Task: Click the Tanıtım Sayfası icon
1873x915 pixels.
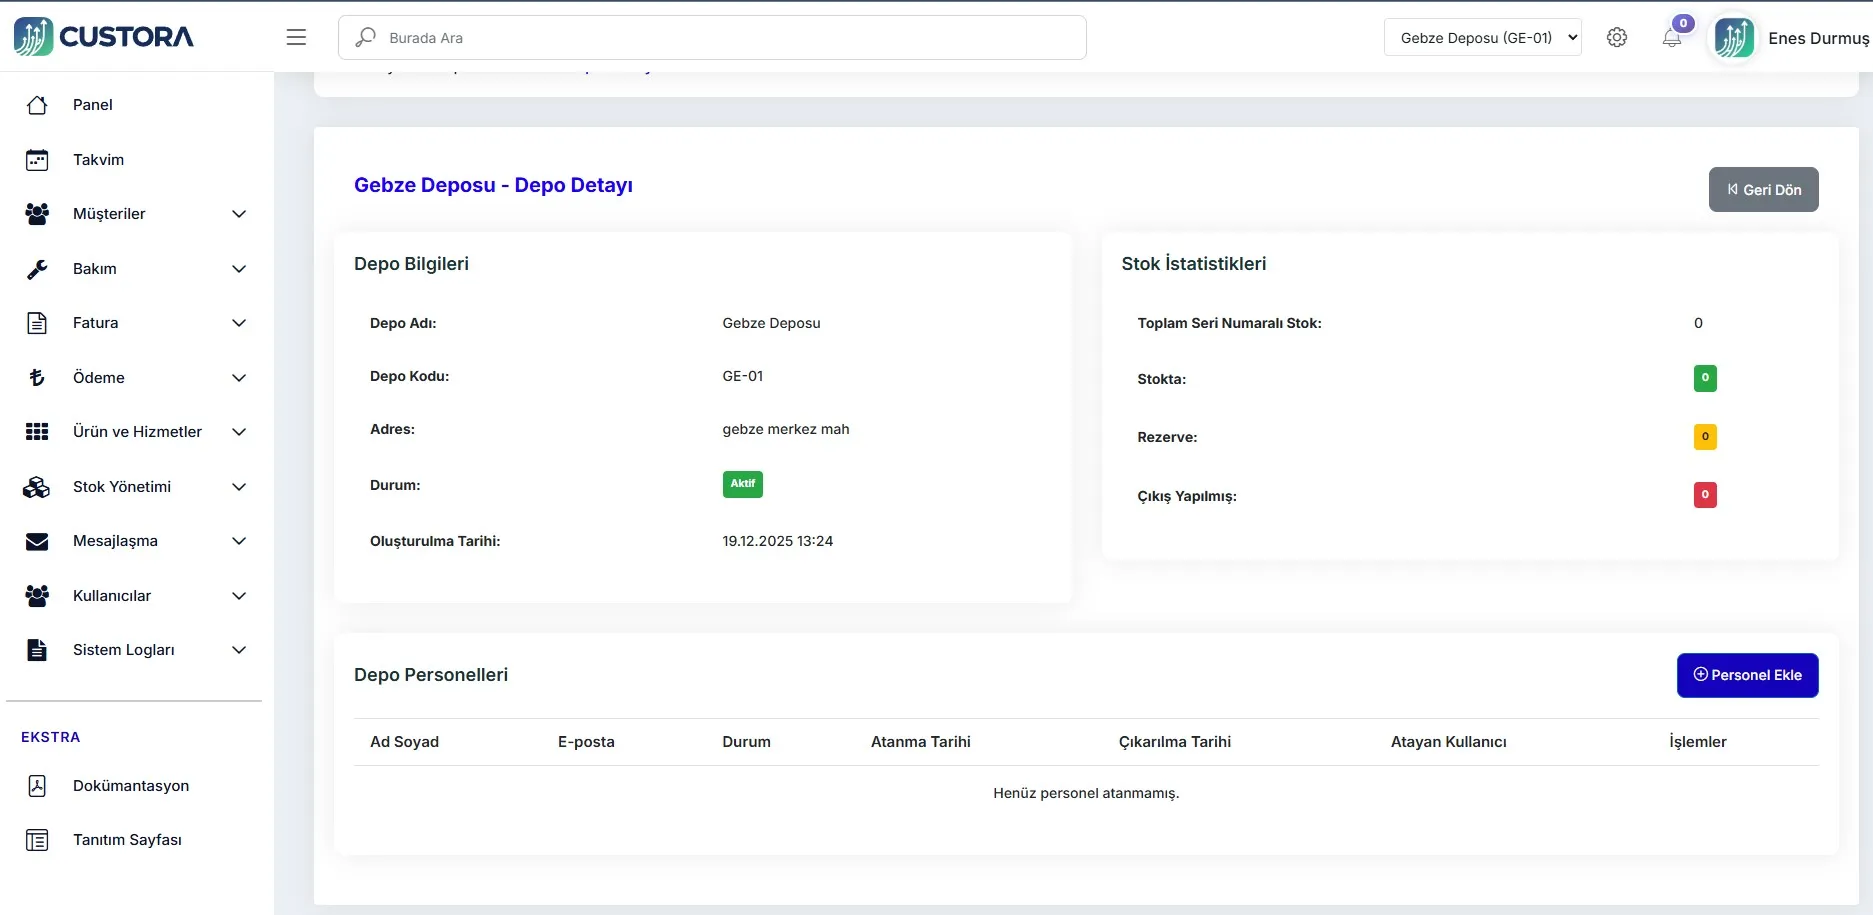Action: click(37, 840)
